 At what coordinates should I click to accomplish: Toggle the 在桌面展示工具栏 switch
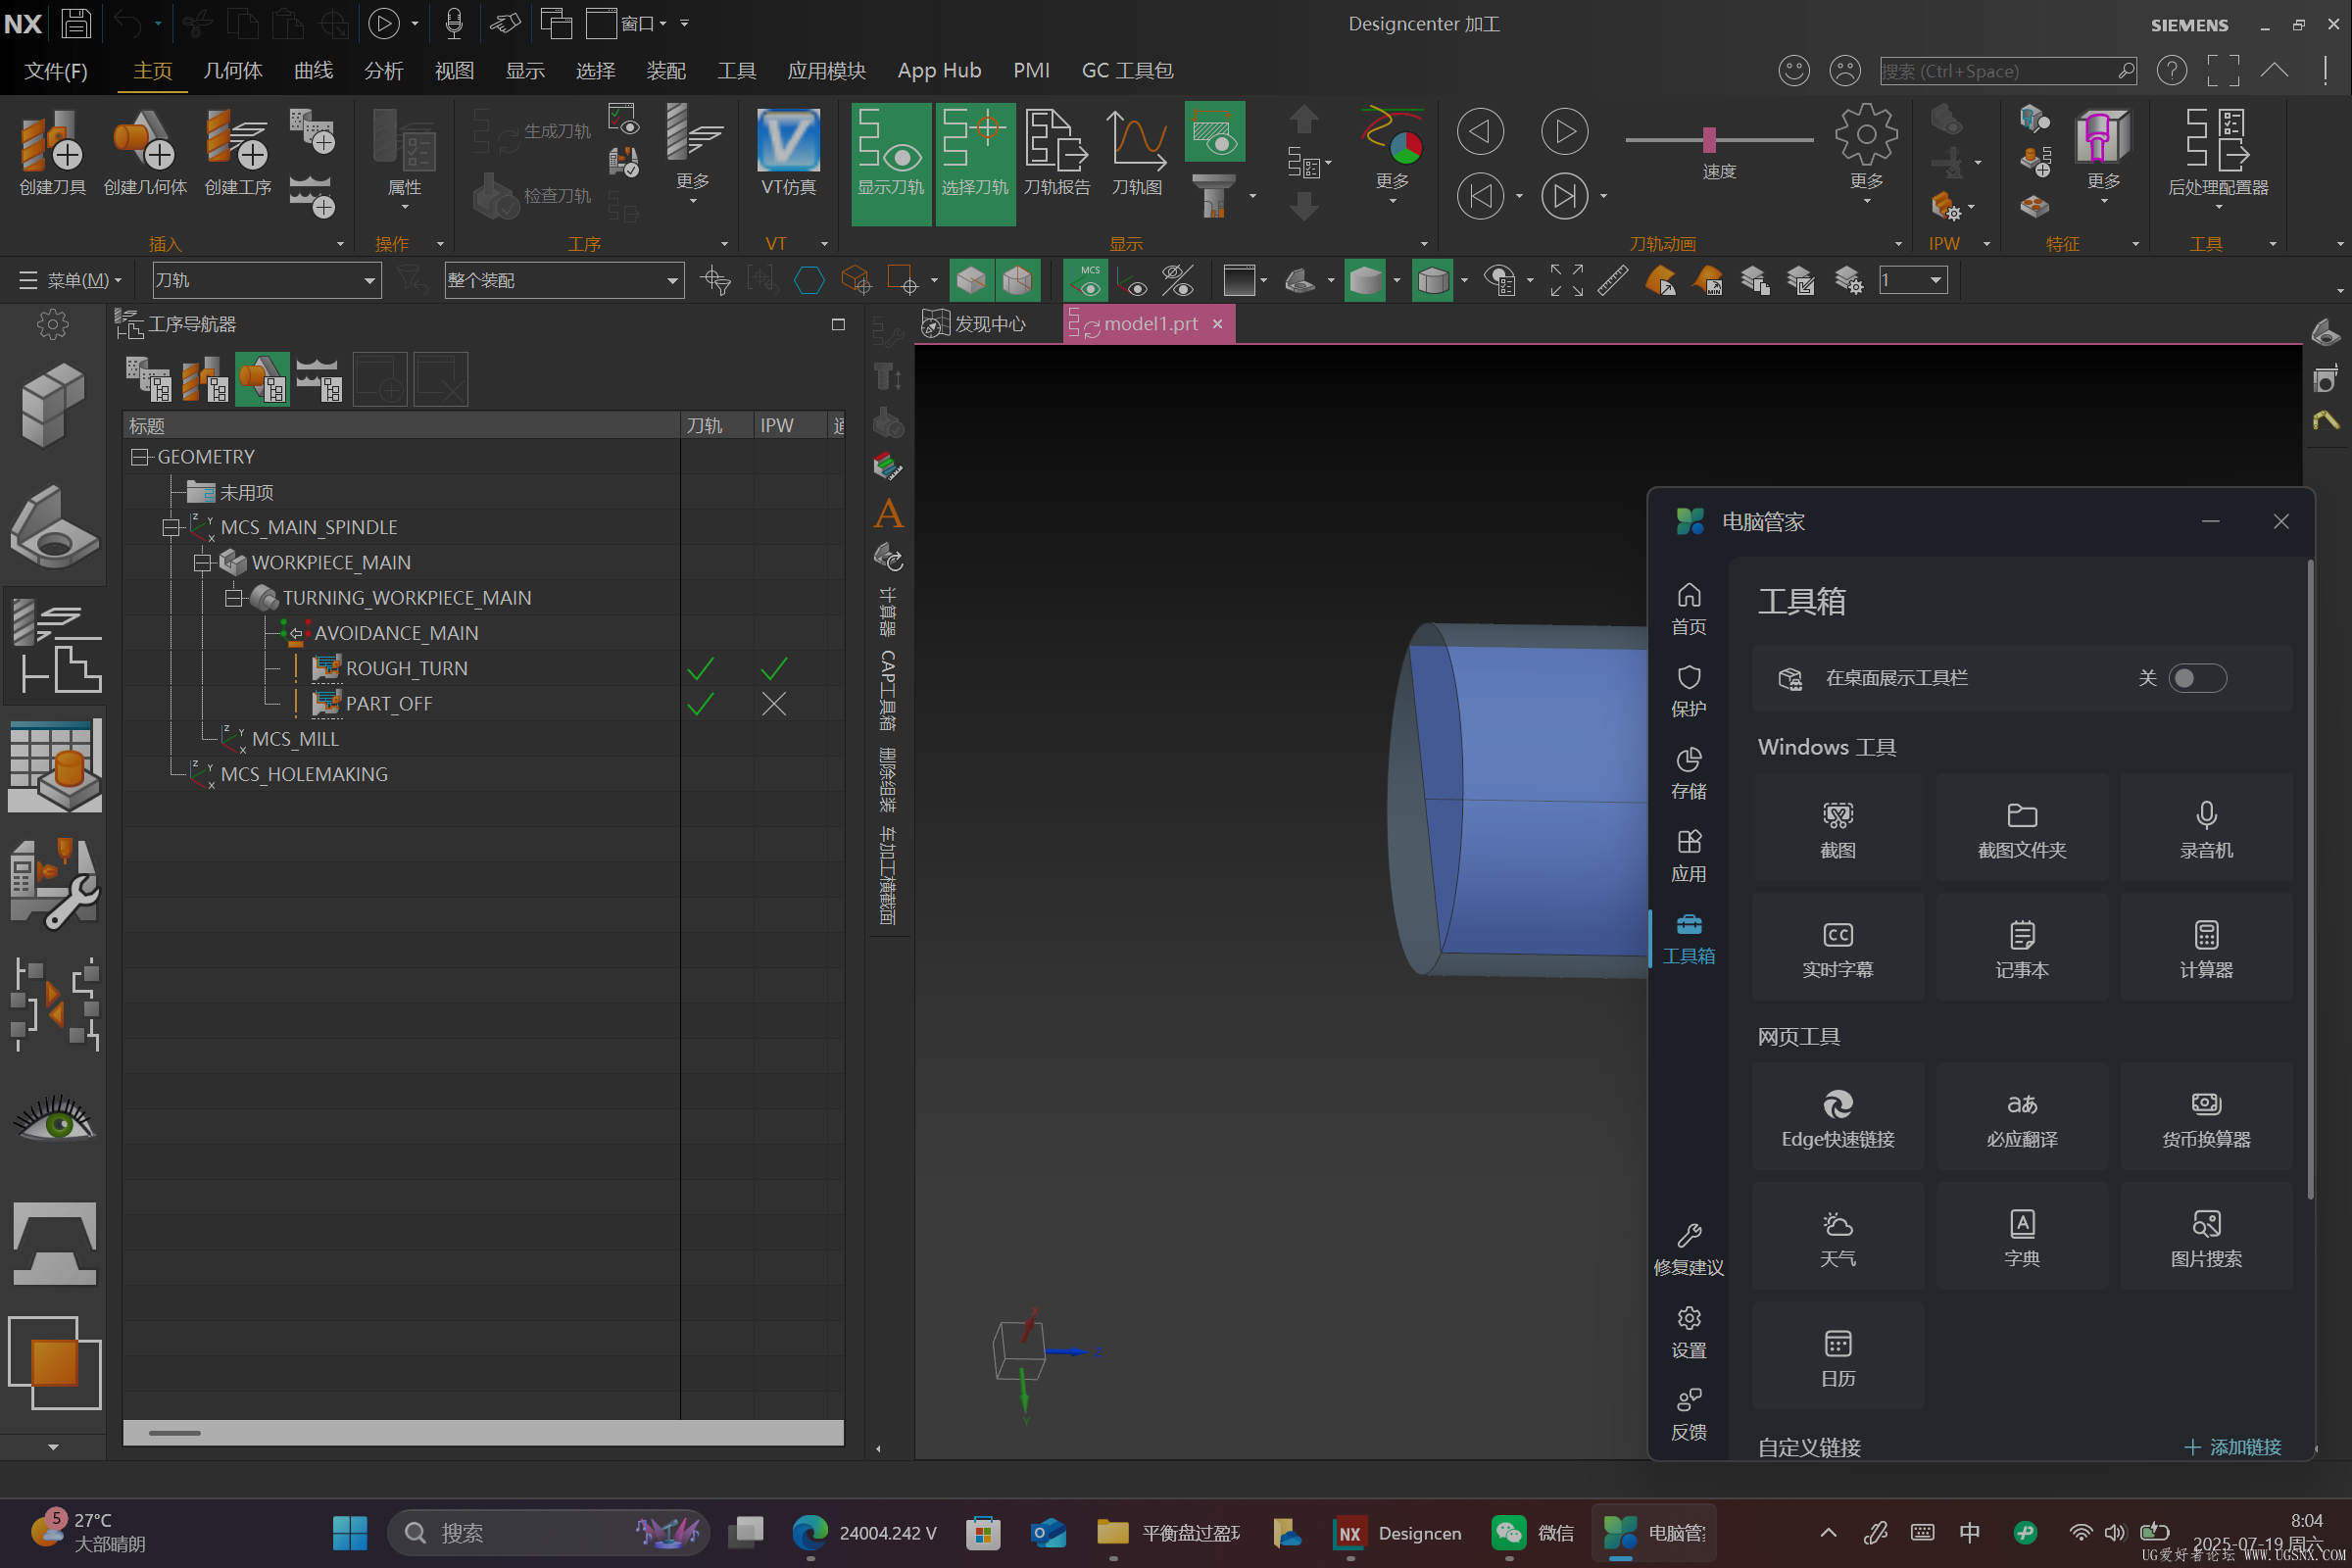coord(2196,678)
